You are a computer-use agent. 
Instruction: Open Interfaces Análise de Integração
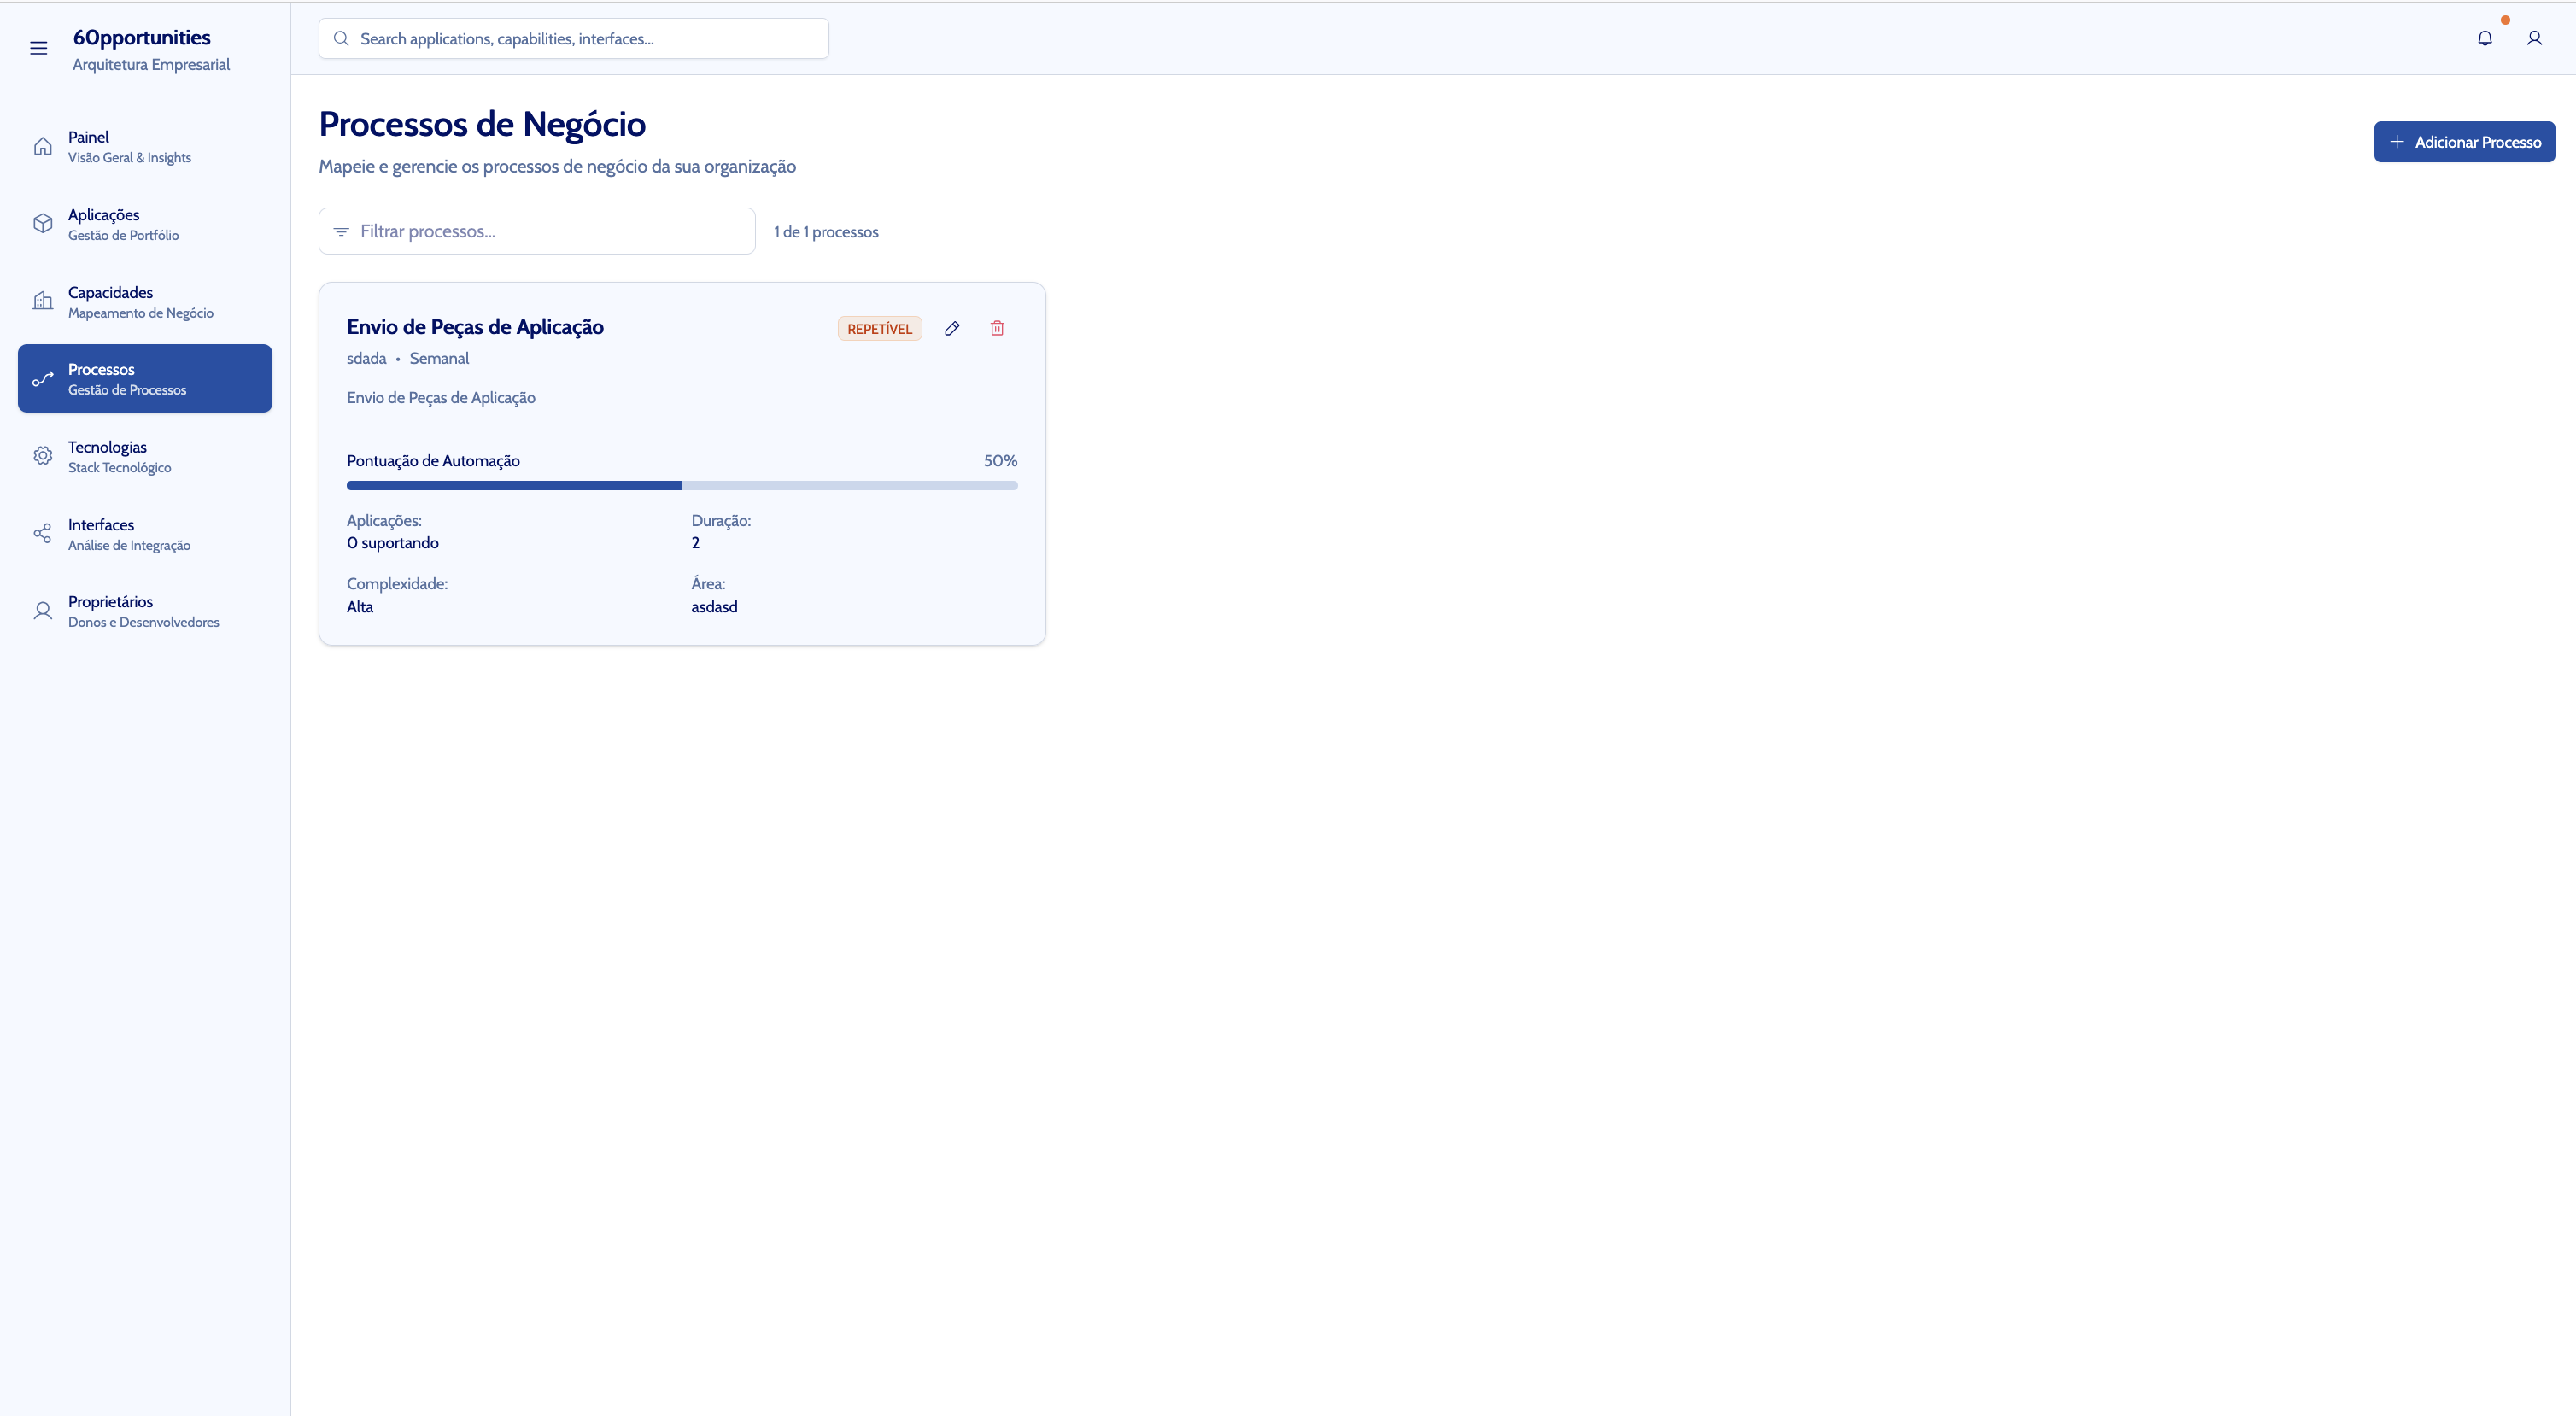pyautogui.click(x=144, y=534)
